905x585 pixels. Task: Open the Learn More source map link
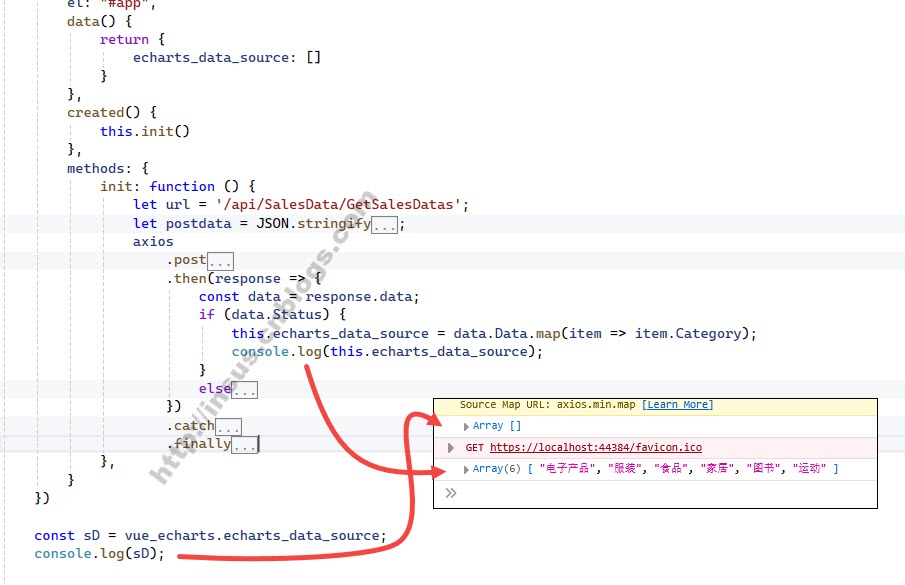[678, 405]
